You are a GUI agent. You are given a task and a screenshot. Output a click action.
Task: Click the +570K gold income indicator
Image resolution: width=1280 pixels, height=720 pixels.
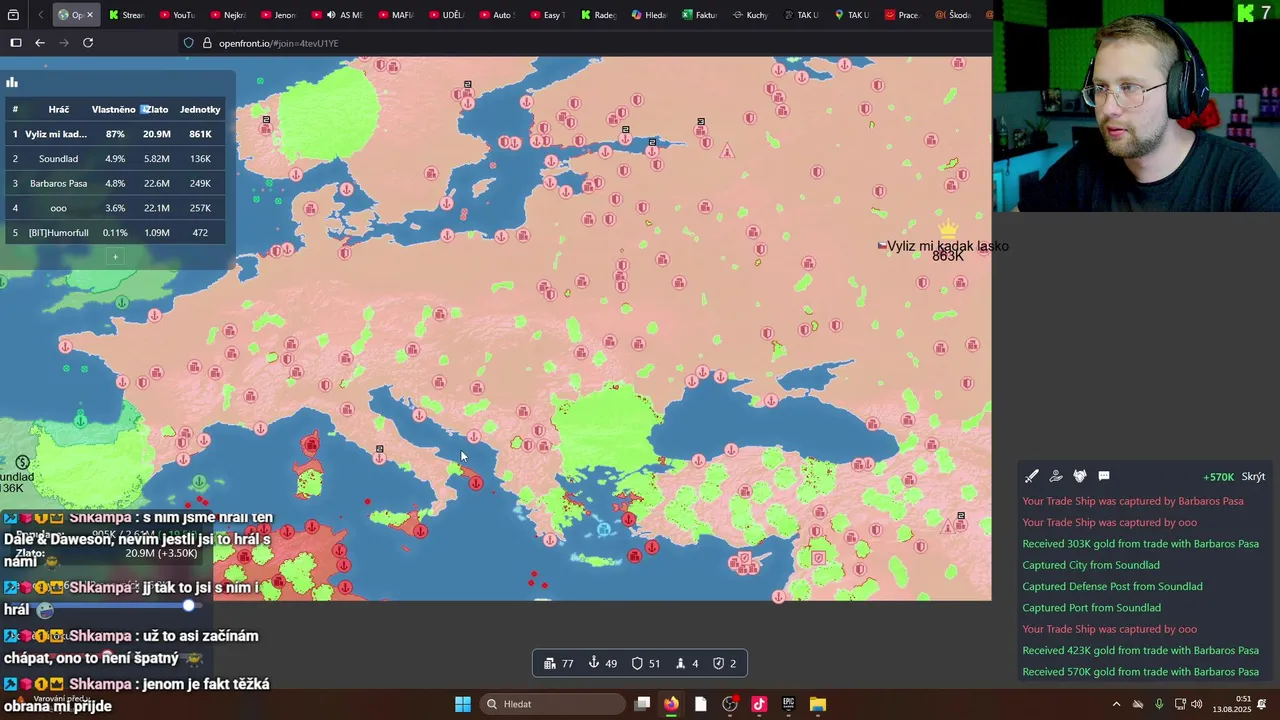coord(1218,477)
